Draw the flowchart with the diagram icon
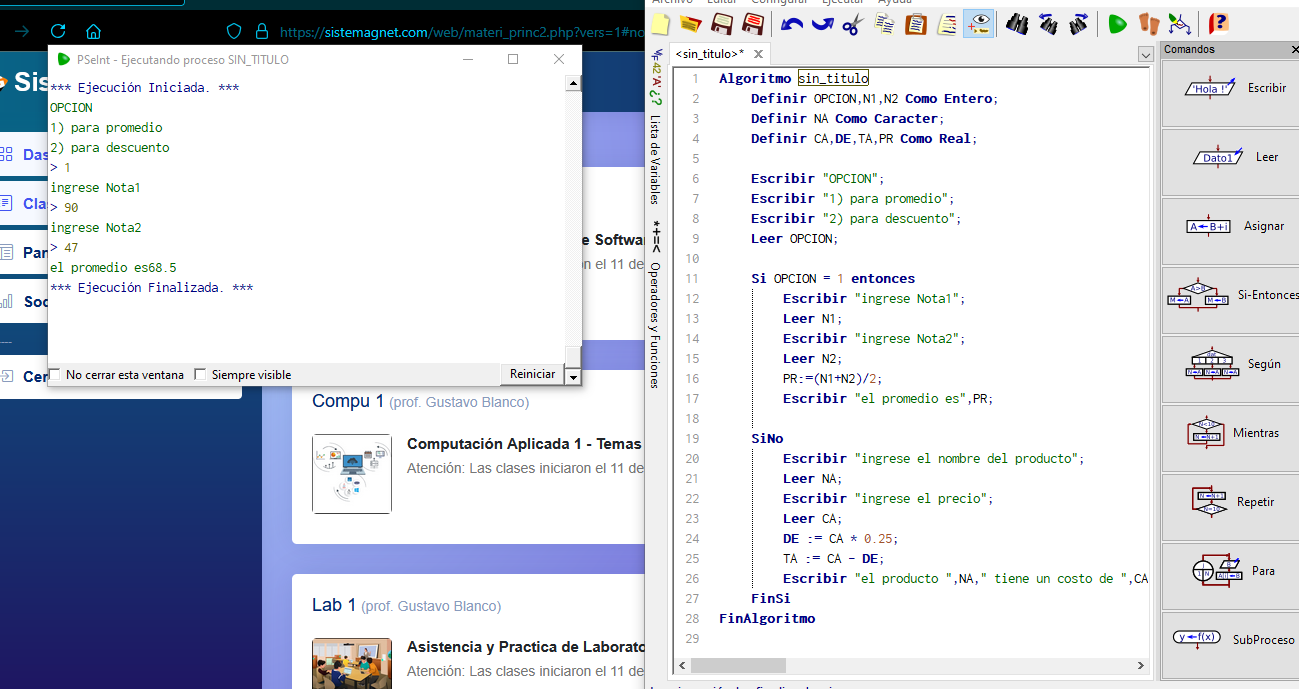The image size is (1299, 689). click(x=1179, y=23)
